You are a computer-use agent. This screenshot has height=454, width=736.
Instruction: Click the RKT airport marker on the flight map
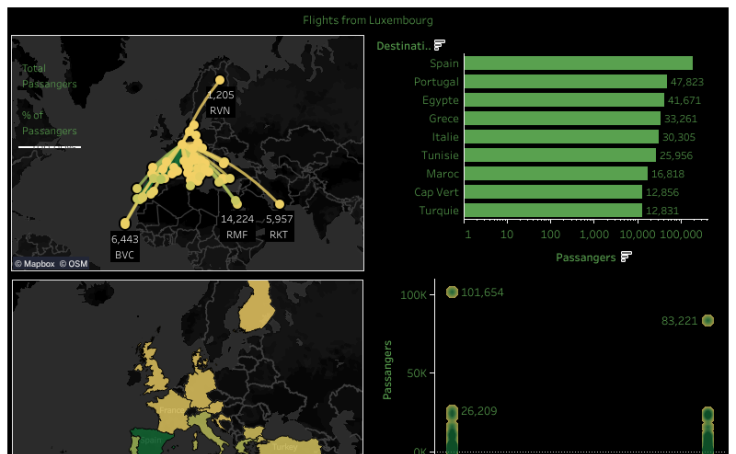tap(279, 204)
